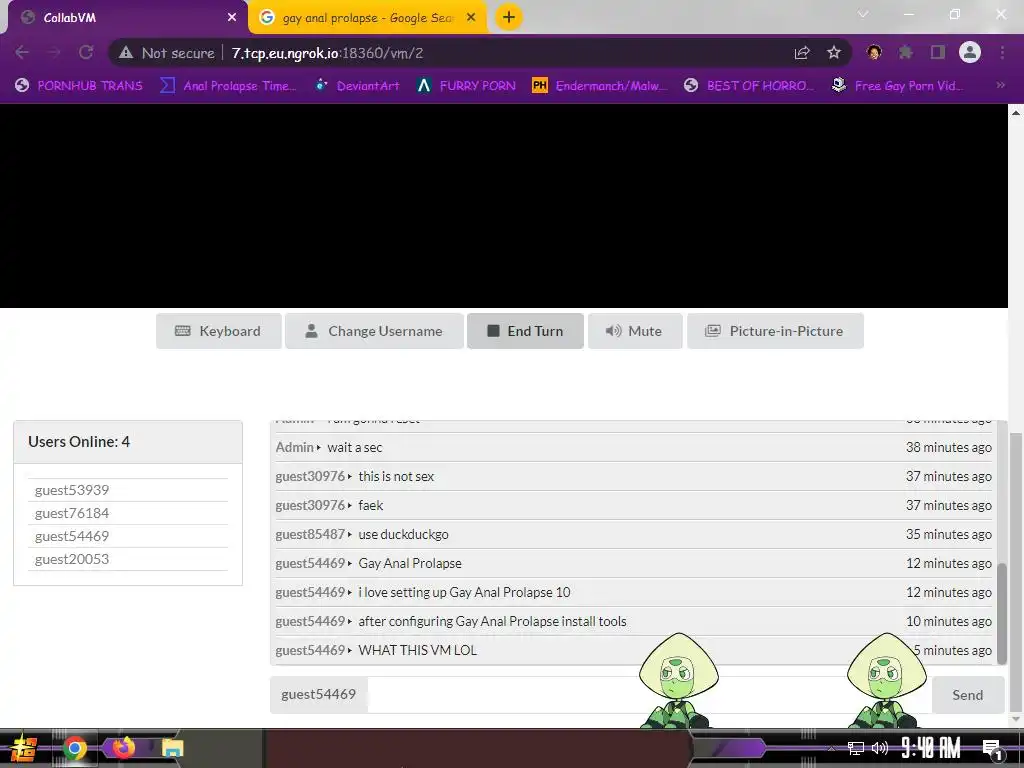This screenshot has height=768, width=1024.
Task: Mute the VM audio
Action: 635,331
